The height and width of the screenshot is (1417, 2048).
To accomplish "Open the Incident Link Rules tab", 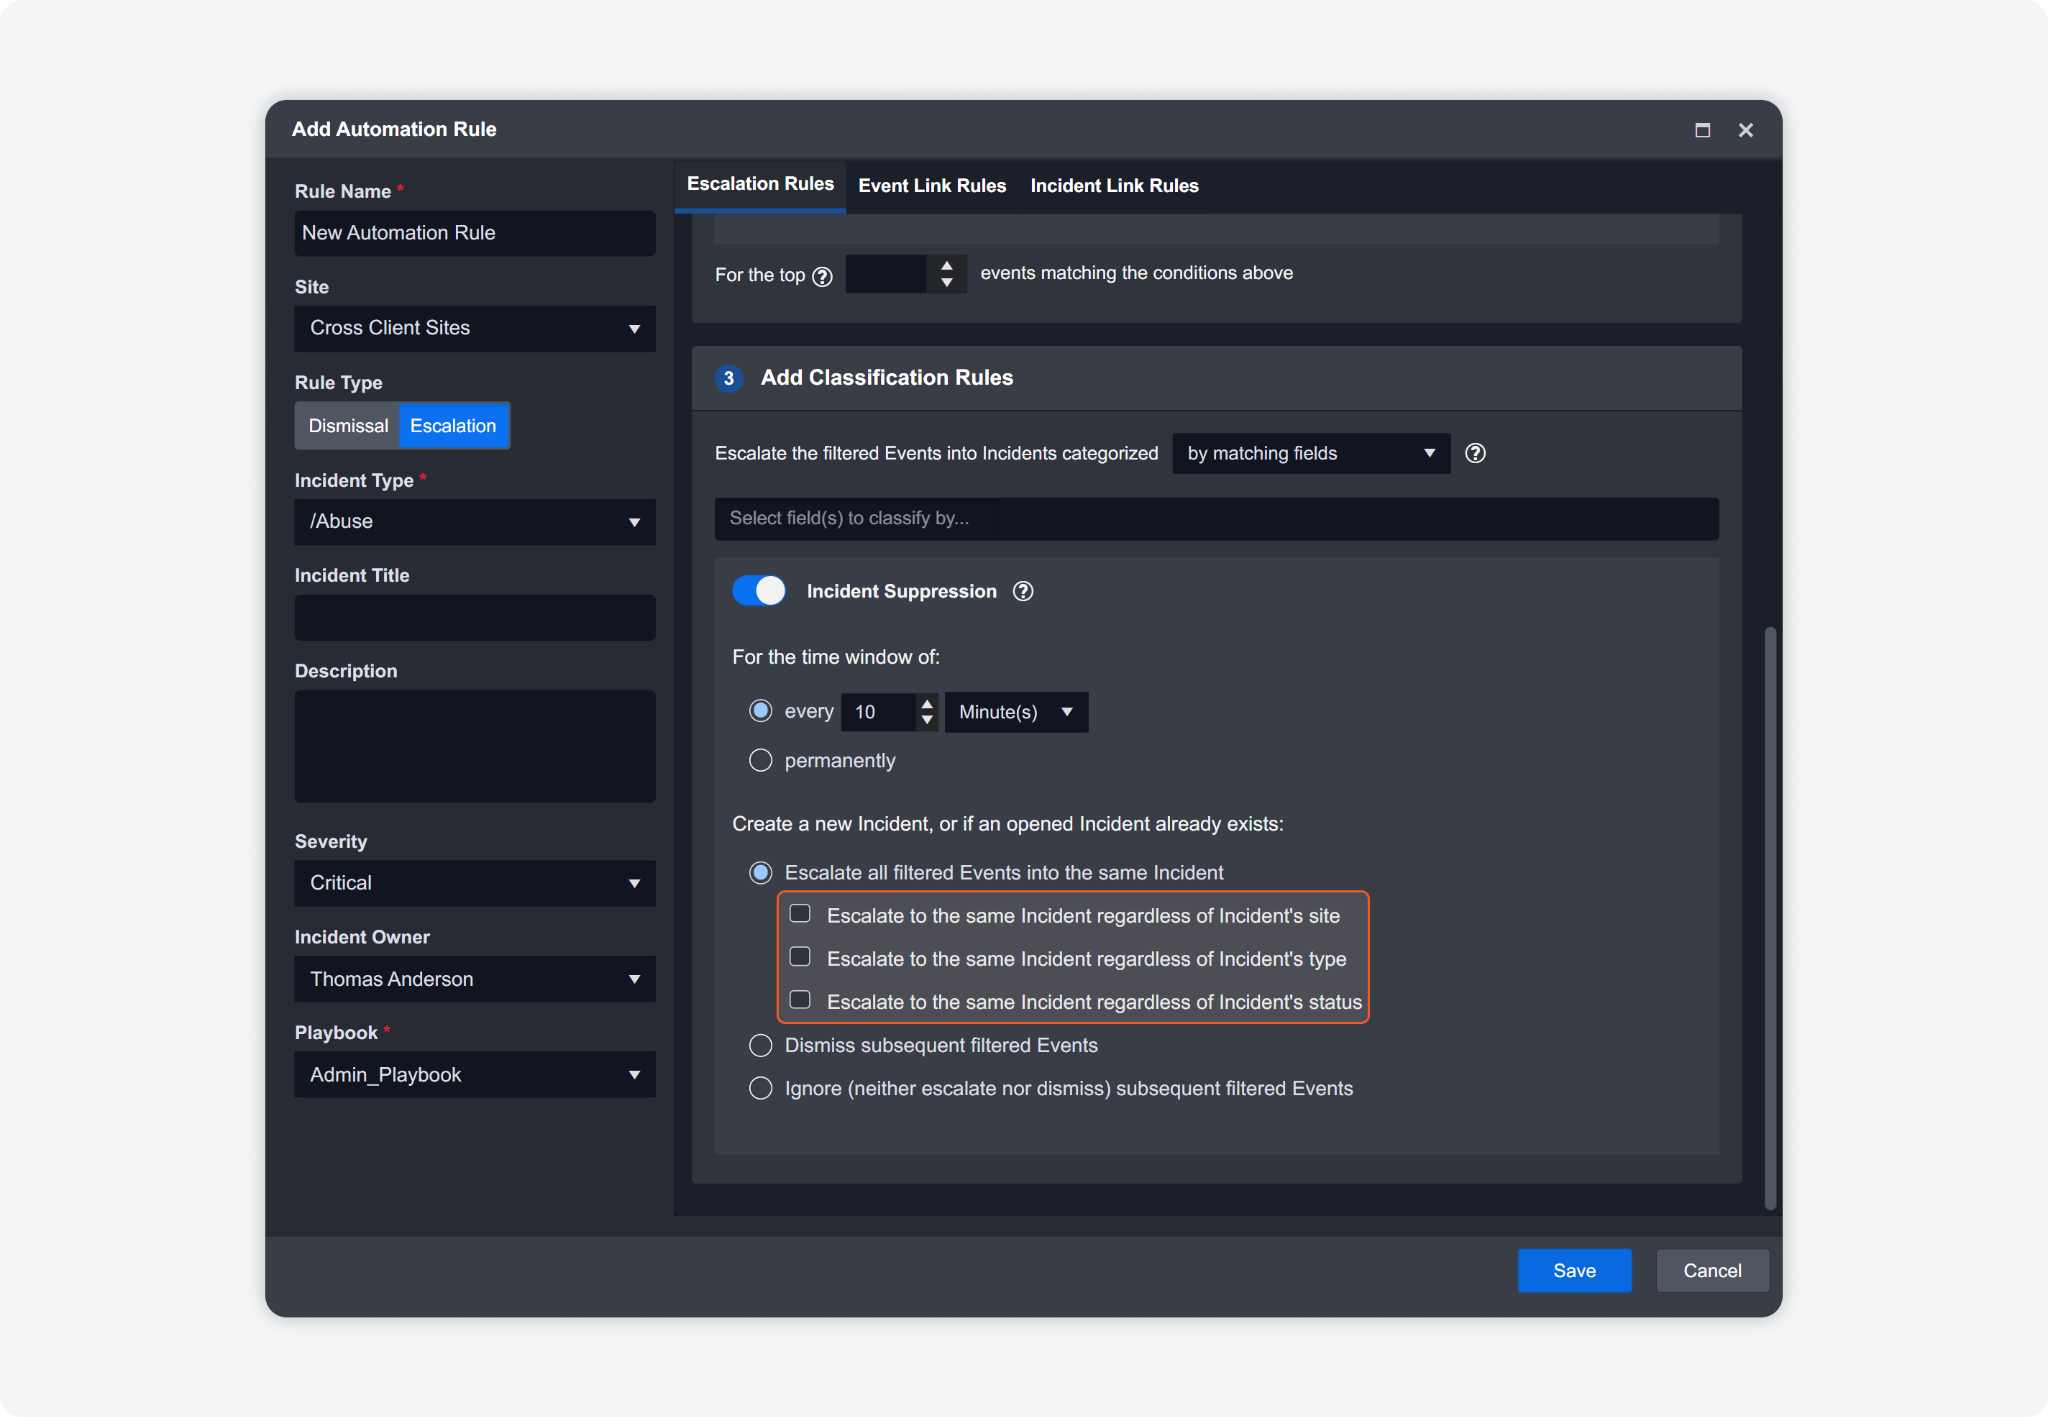I will point(1114,186).
